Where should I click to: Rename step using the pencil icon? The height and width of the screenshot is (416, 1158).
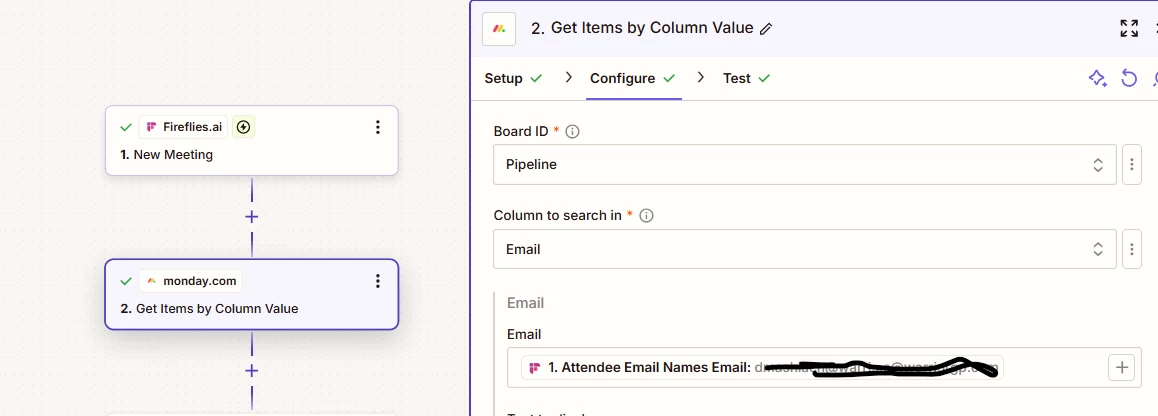click(766, 29)
